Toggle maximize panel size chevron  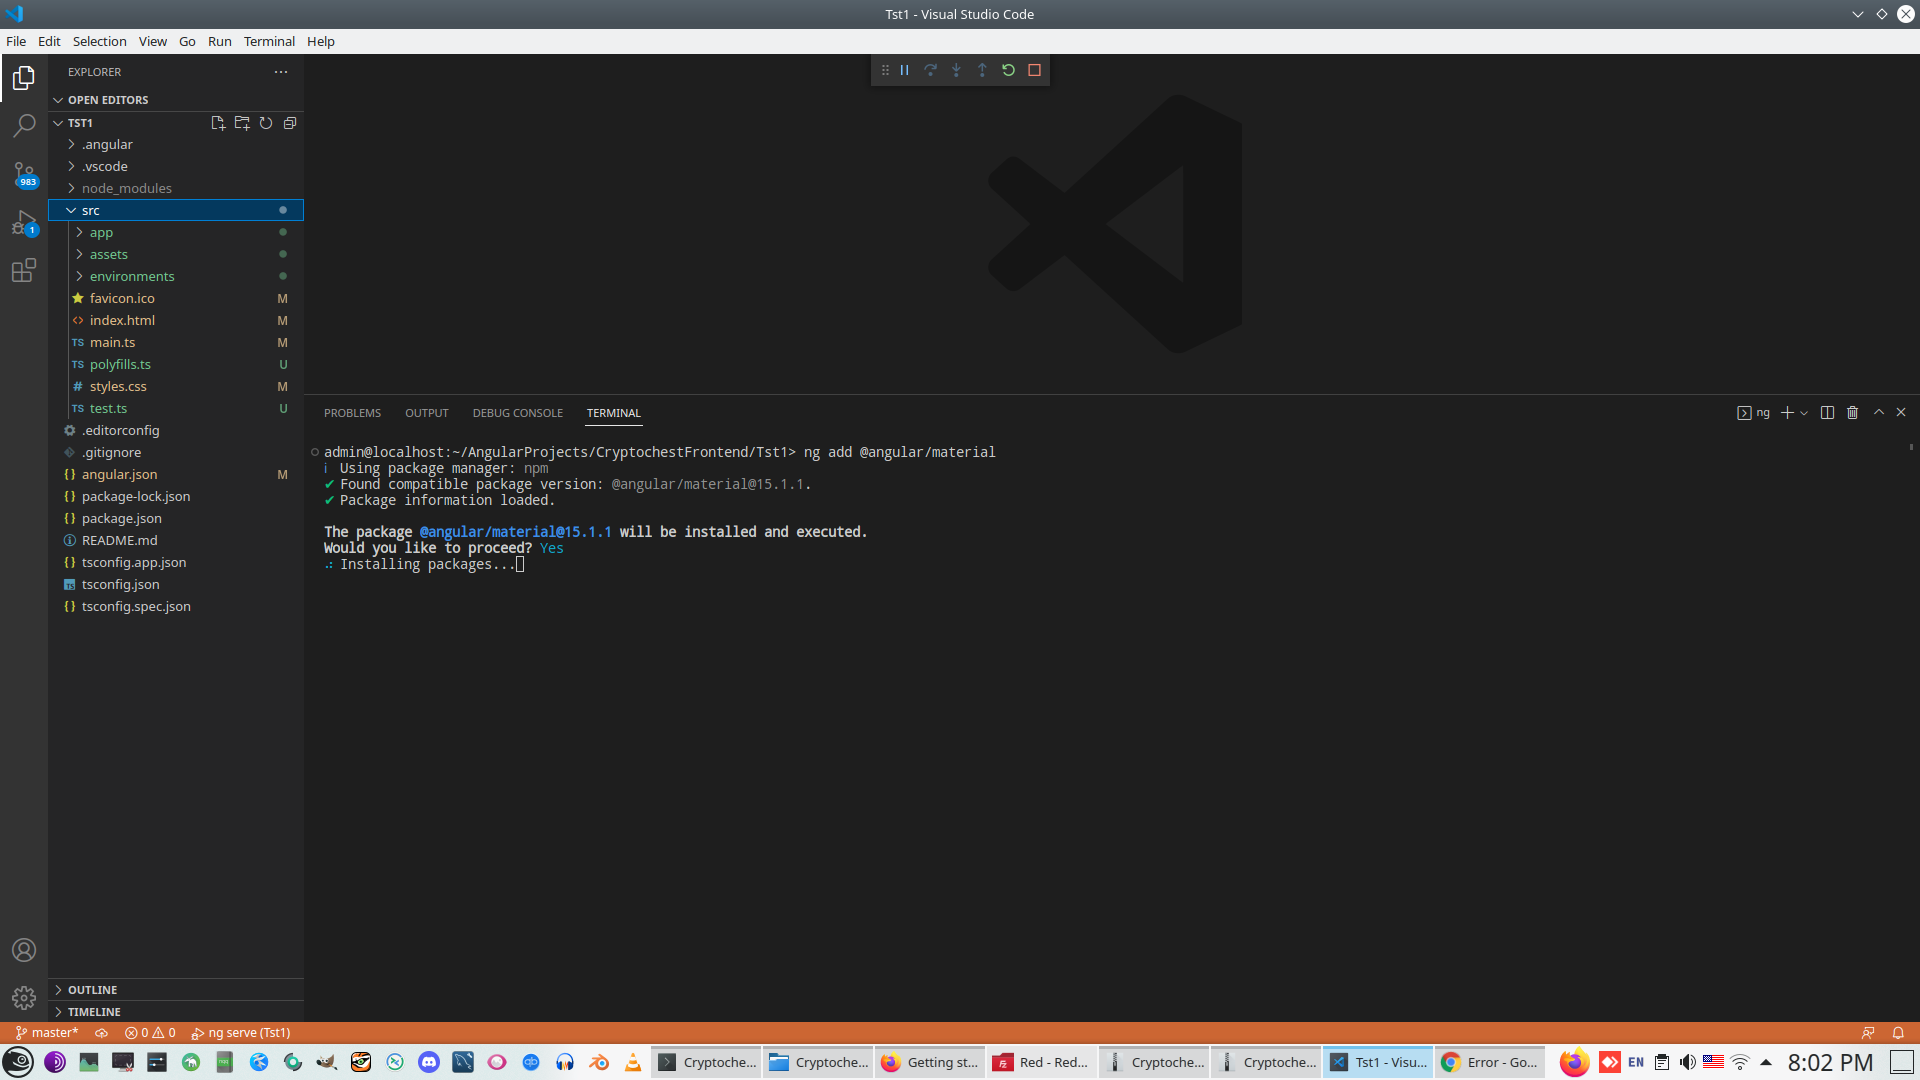click(1878, 413)
